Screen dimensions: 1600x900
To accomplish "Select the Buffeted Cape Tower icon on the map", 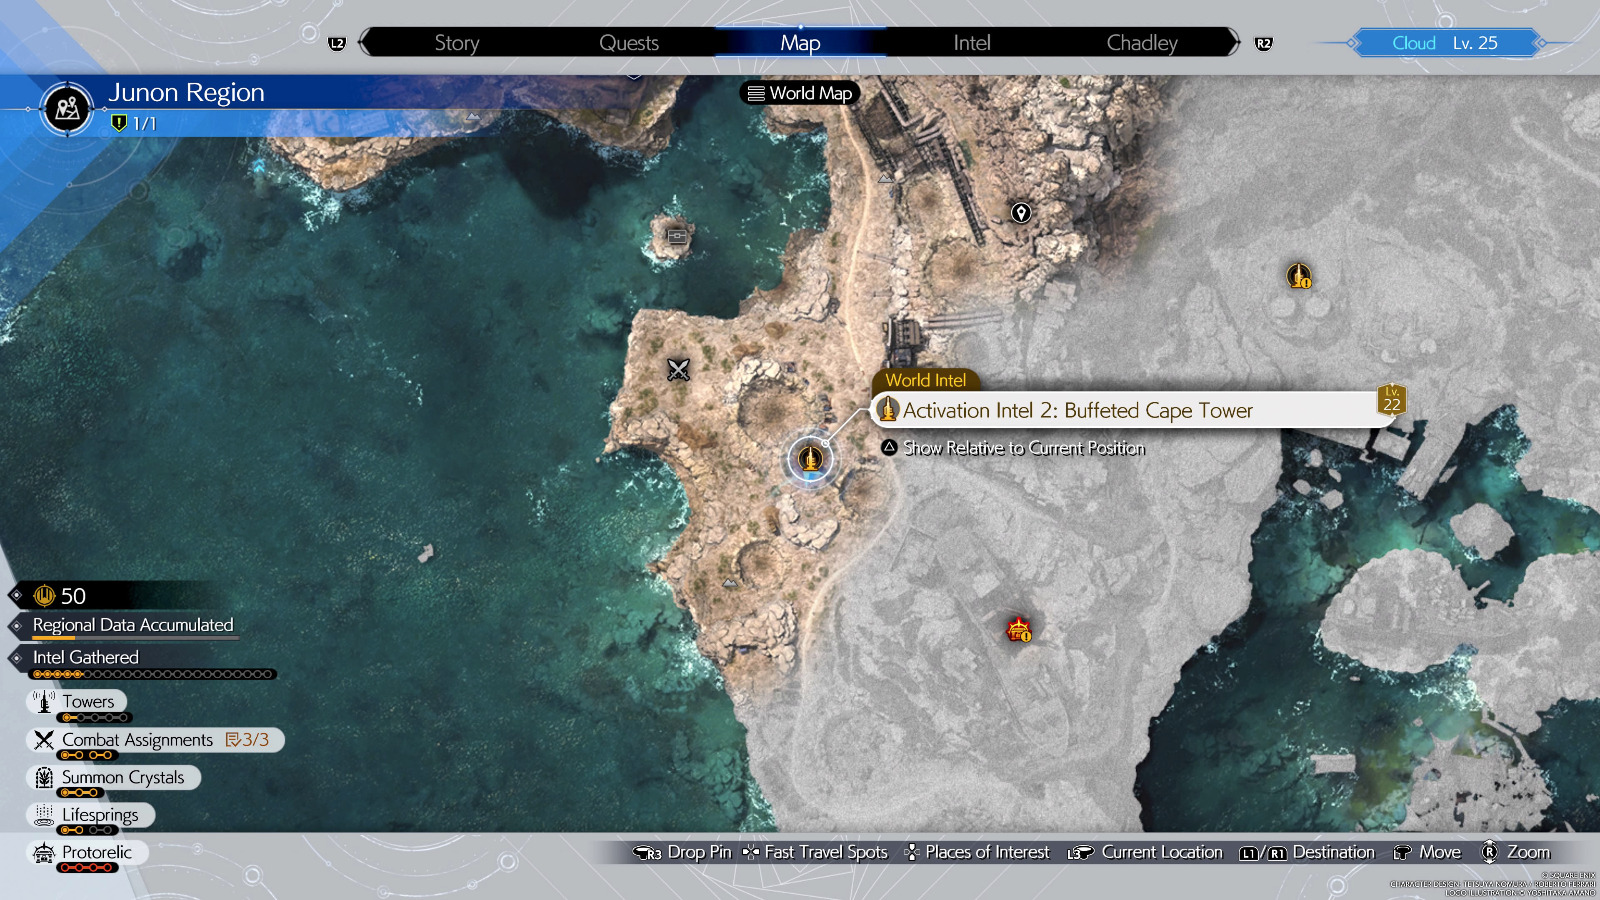I will point(810,458).
